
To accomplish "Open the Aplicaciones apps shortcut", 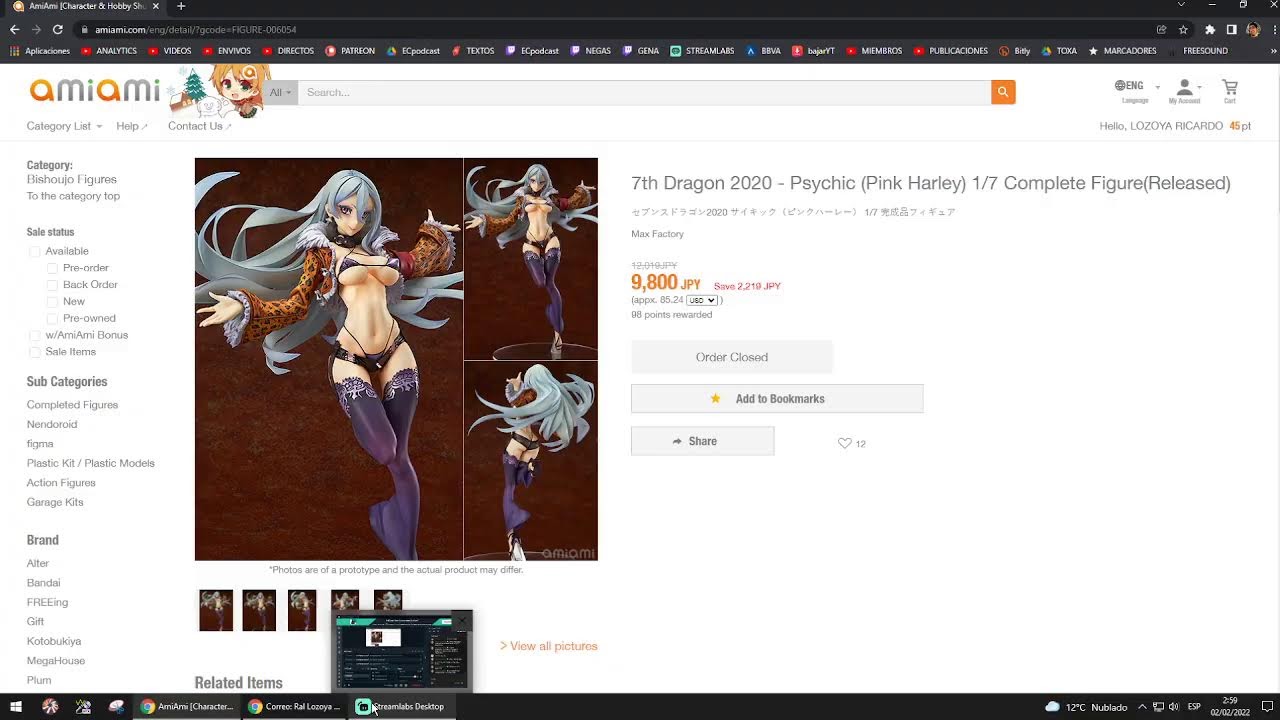I will (x=40, y=50).
